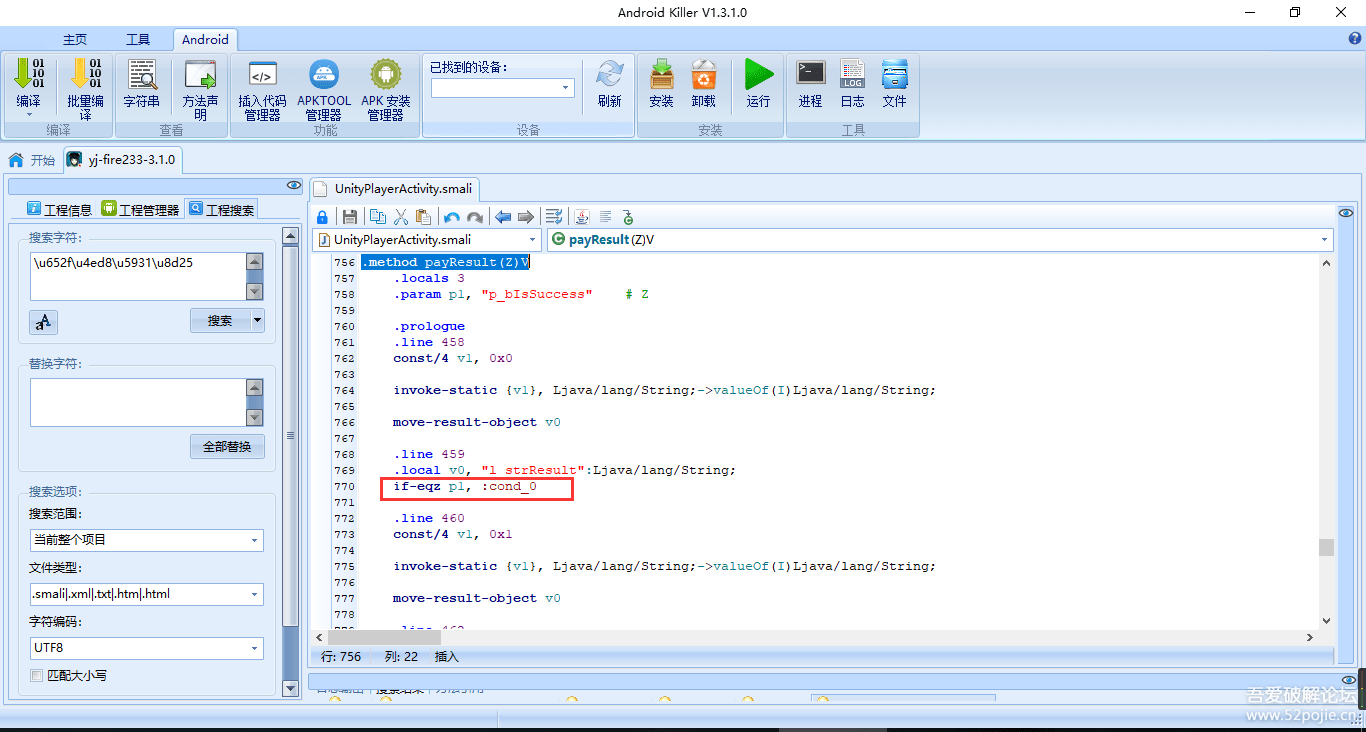Viewport: 1366px width, 732px height.
Task: Switch to the 主页 ribbon tab
Action: [75, 40]
